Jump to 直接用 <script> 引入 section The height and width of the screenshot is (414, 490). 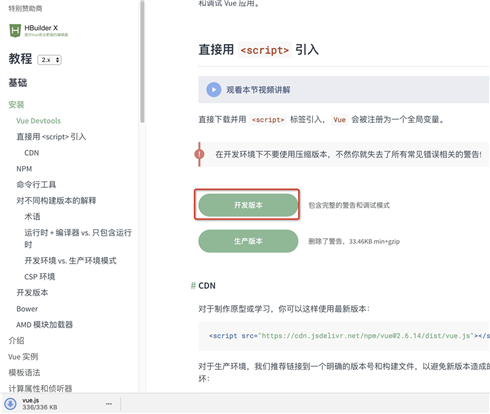coord(51,137)
